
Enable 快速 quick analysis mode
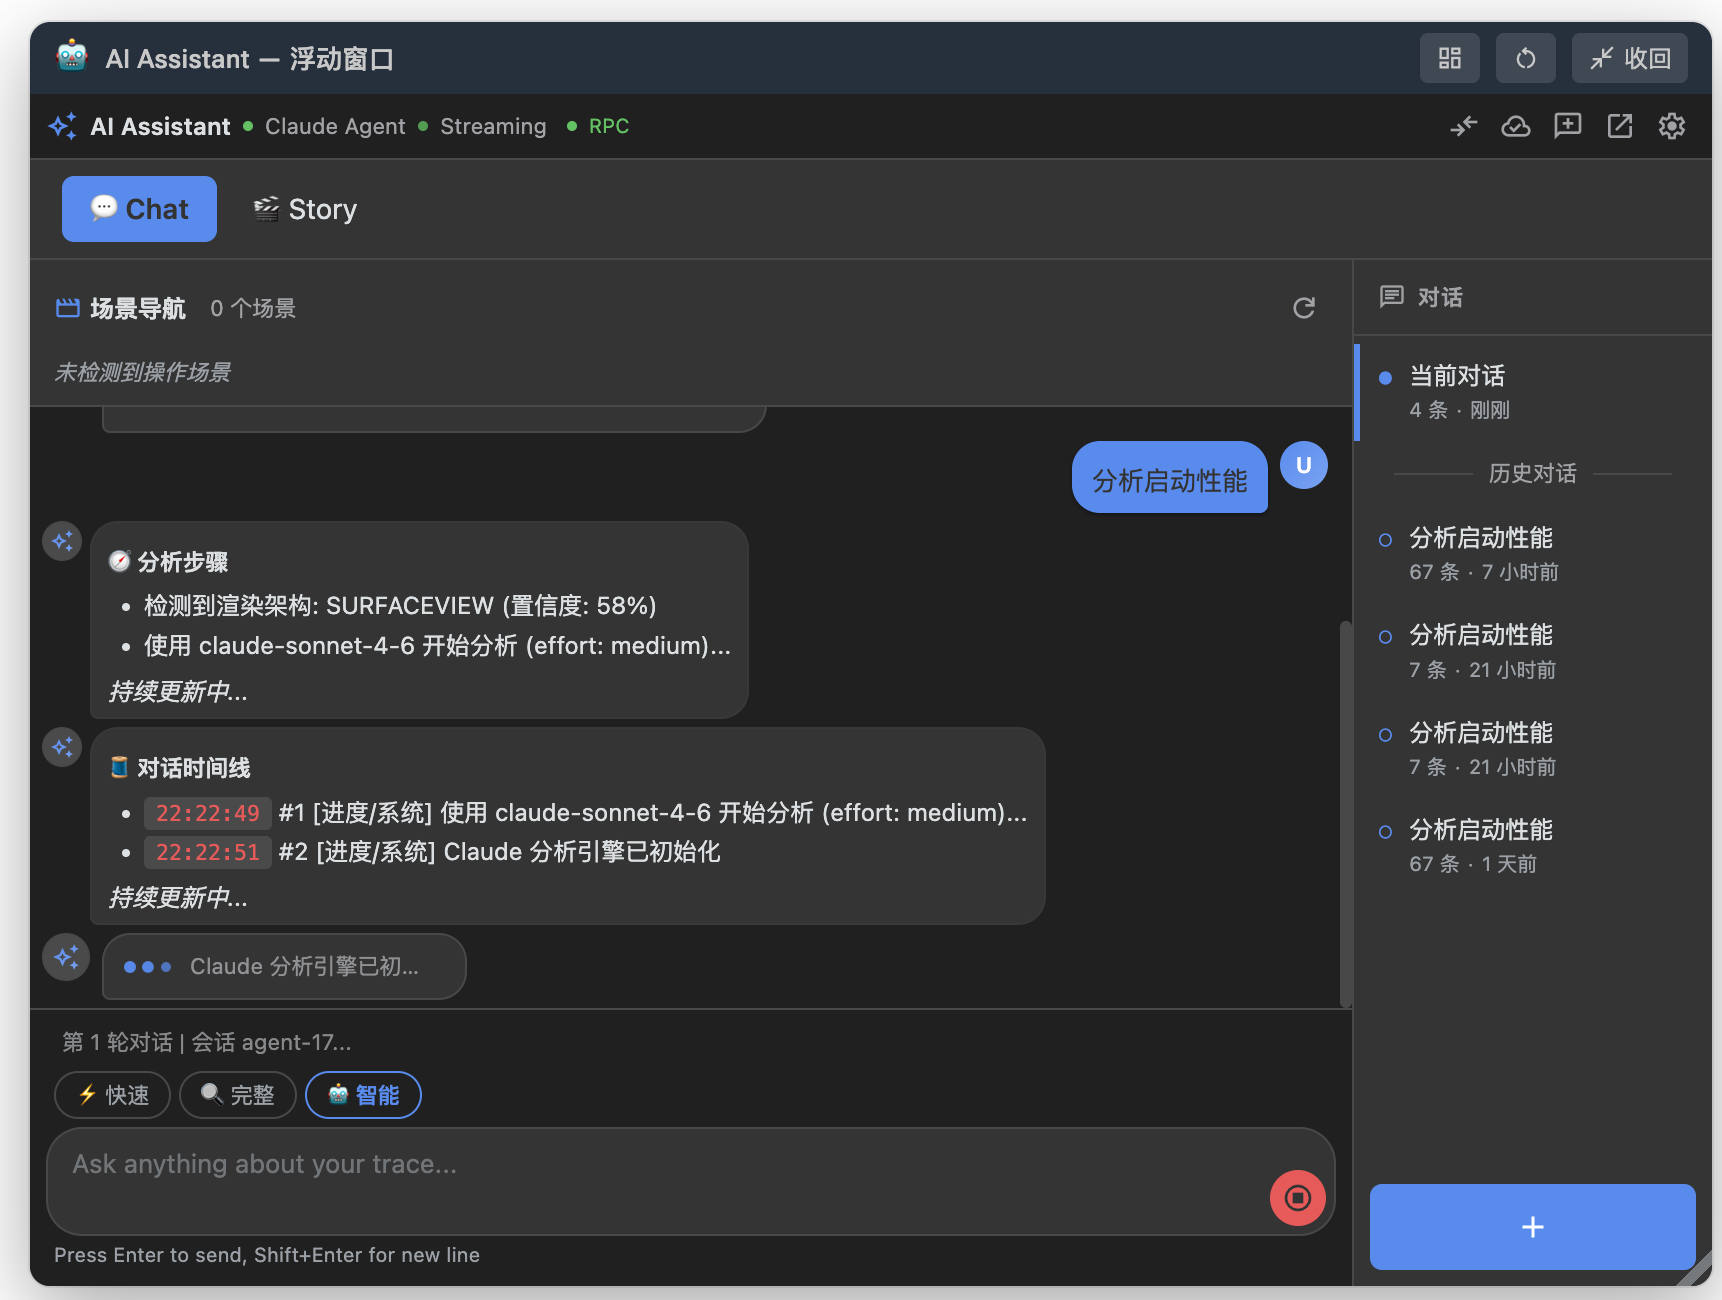point(112,1095)
